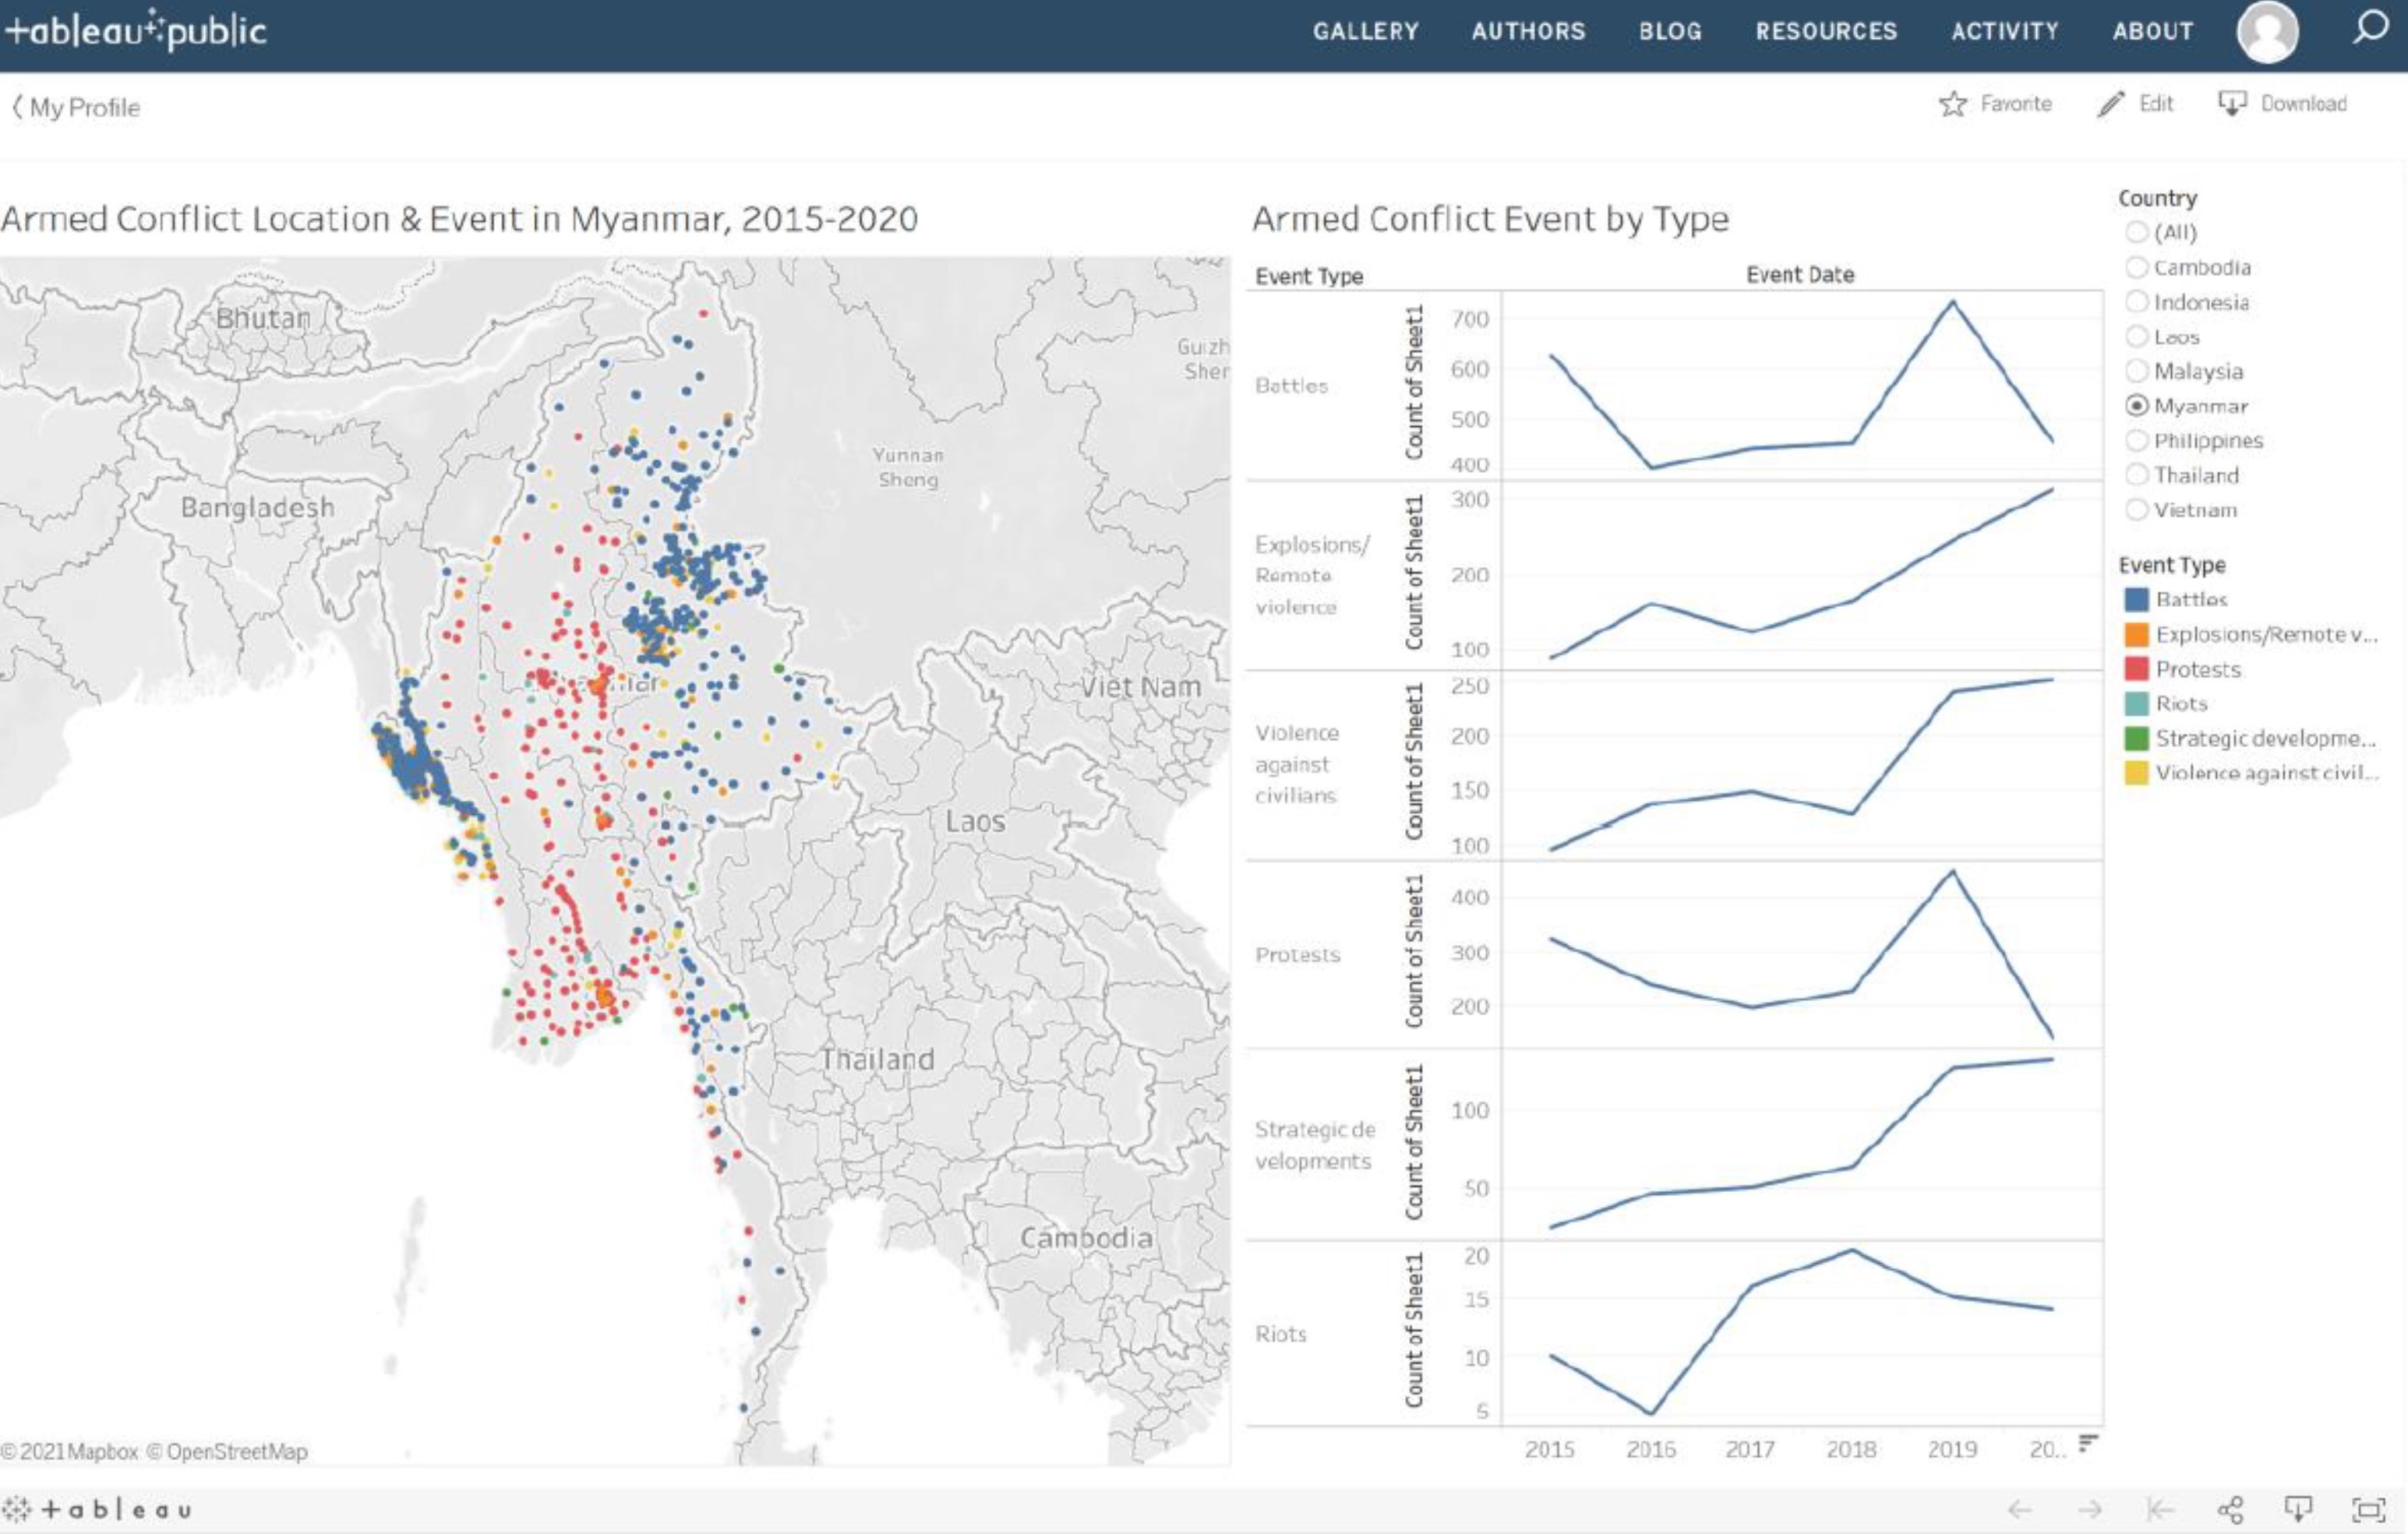Click the Battles blue legend swatch
Image resolution: width=2408 pixels, height=1534 pixels.
(x=2136, y=599)
